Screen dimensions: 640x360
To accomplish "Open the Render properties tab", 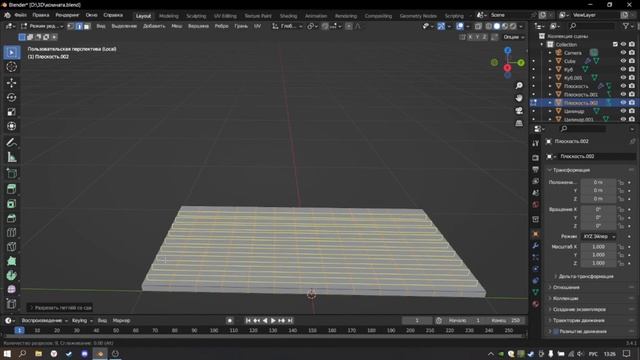I will coord(536,158).
